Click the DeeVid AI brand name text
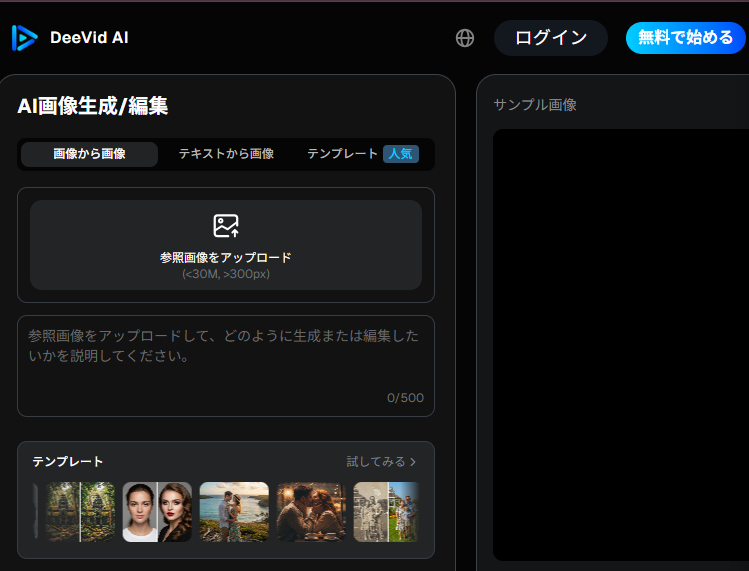 coord(89,38)
